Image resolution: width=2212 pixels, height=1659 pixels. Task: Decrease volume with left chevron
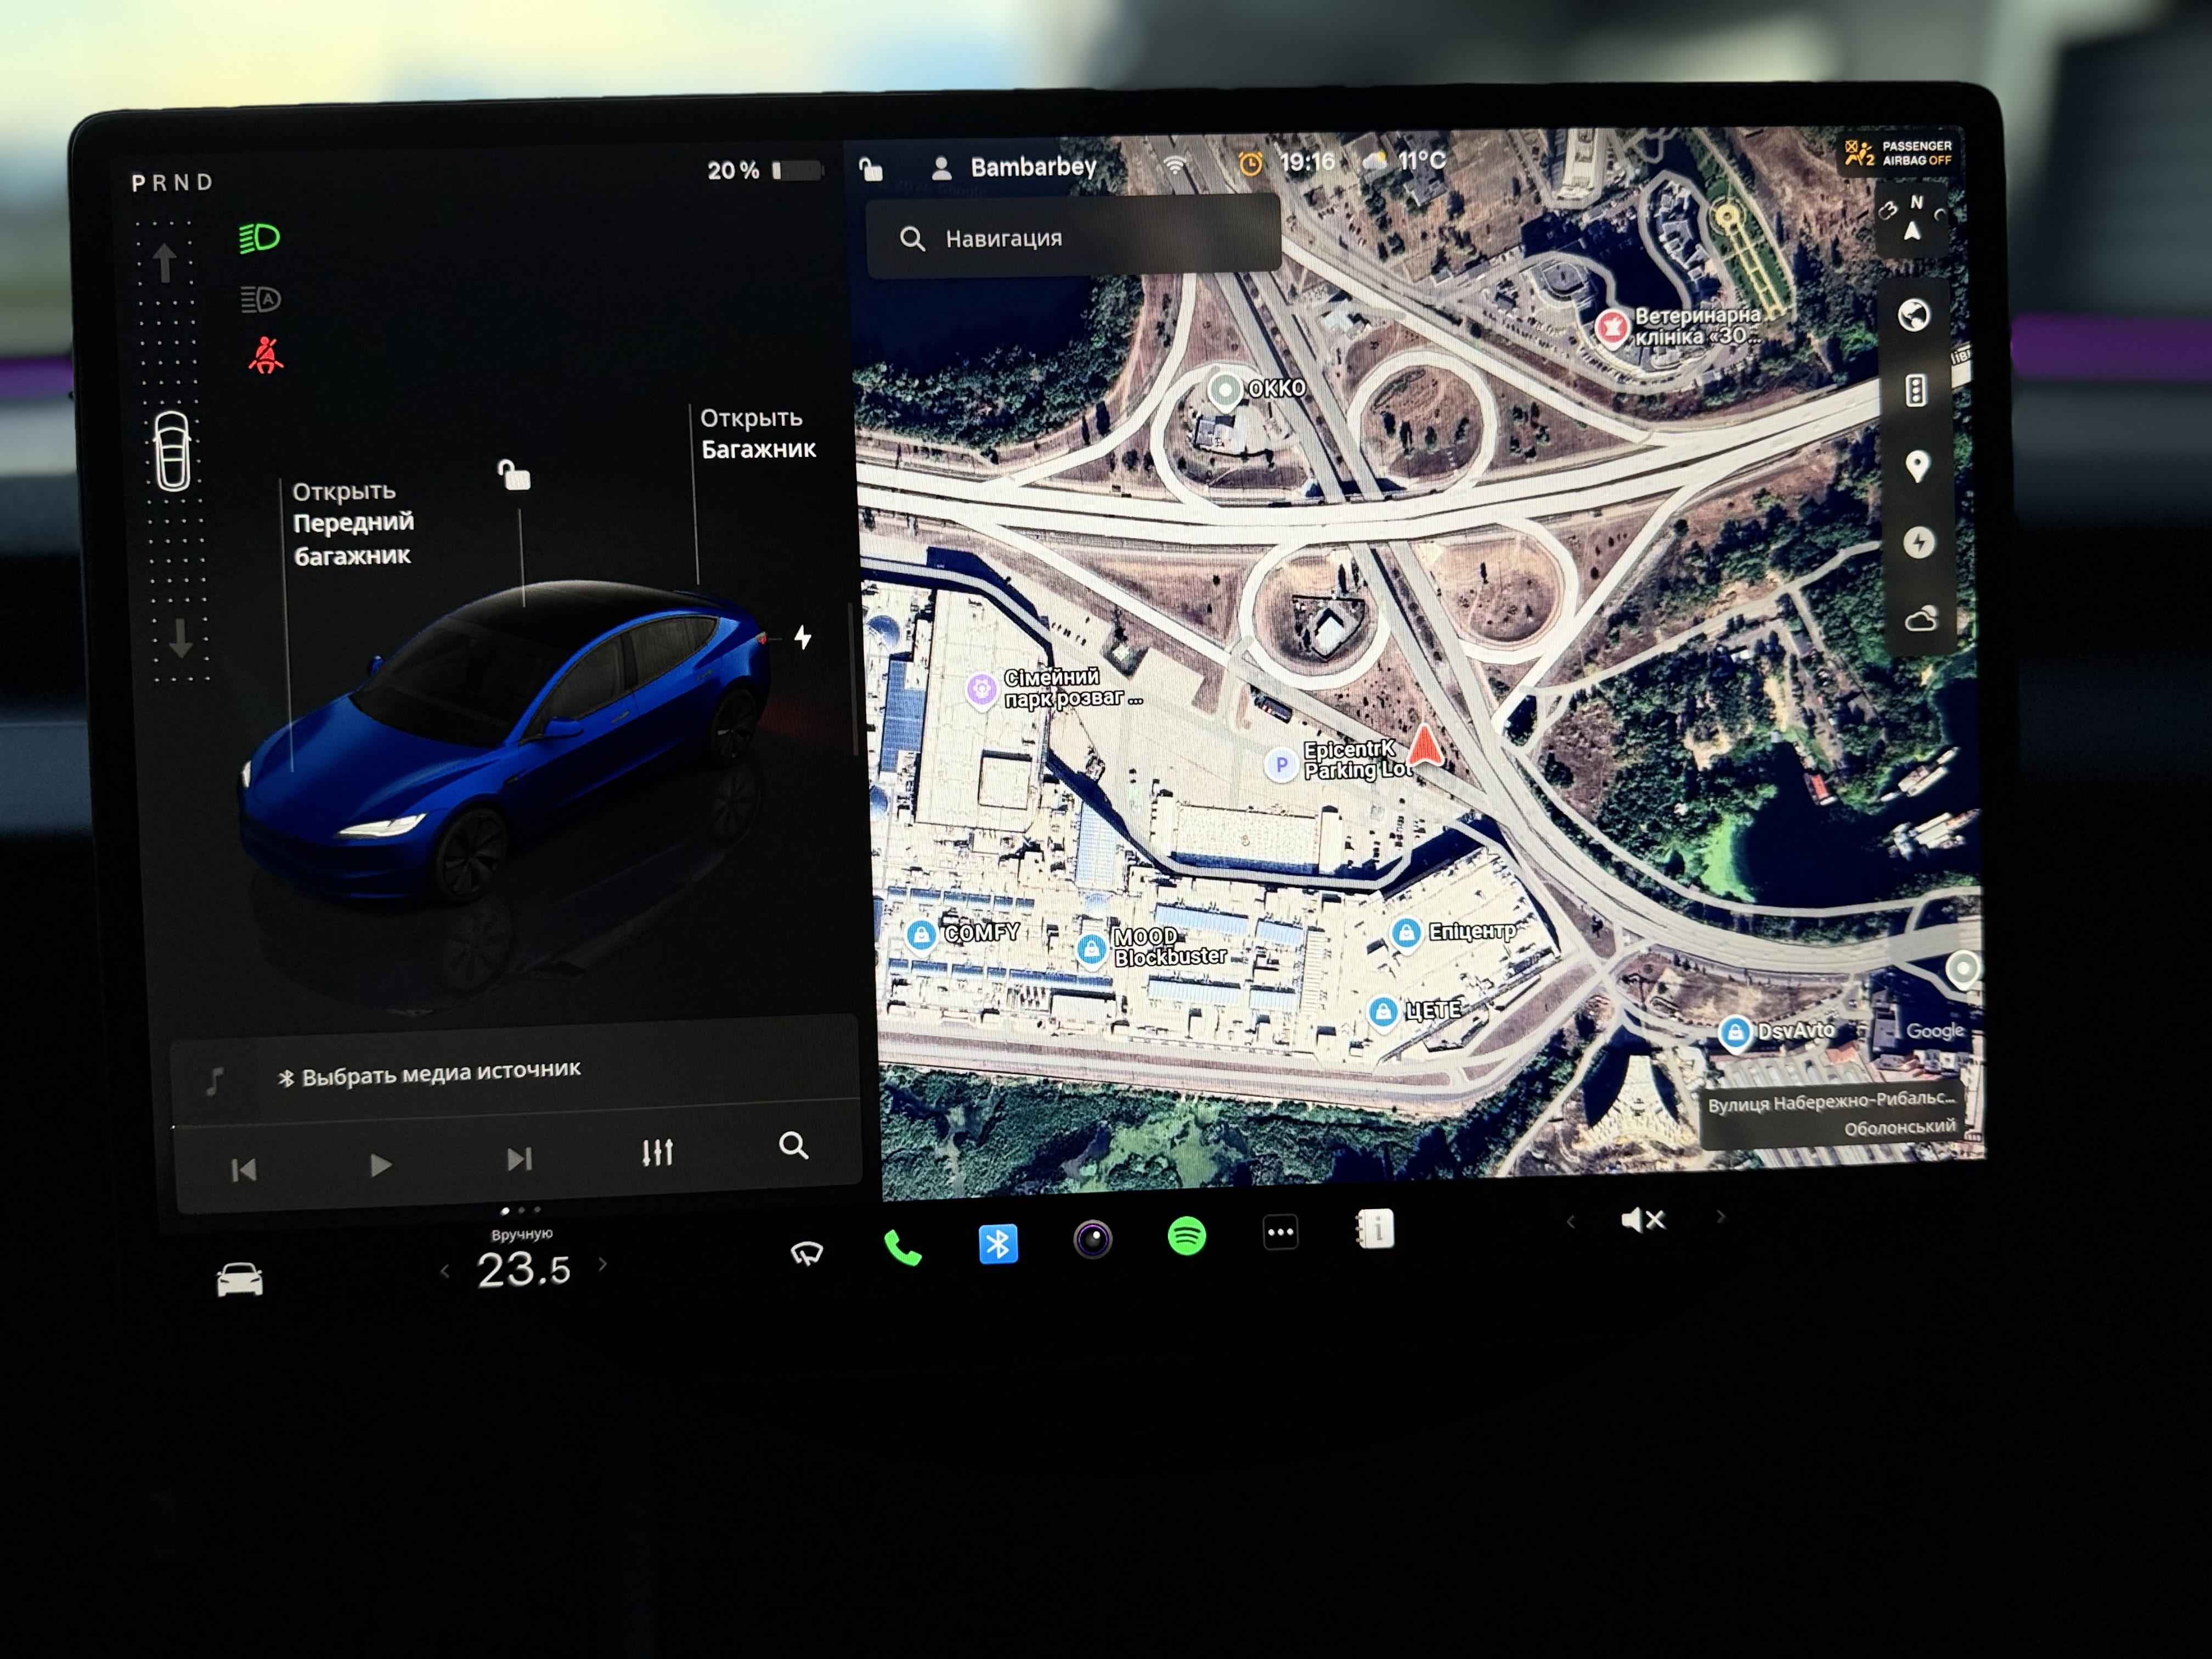tap(1570, 1221)
